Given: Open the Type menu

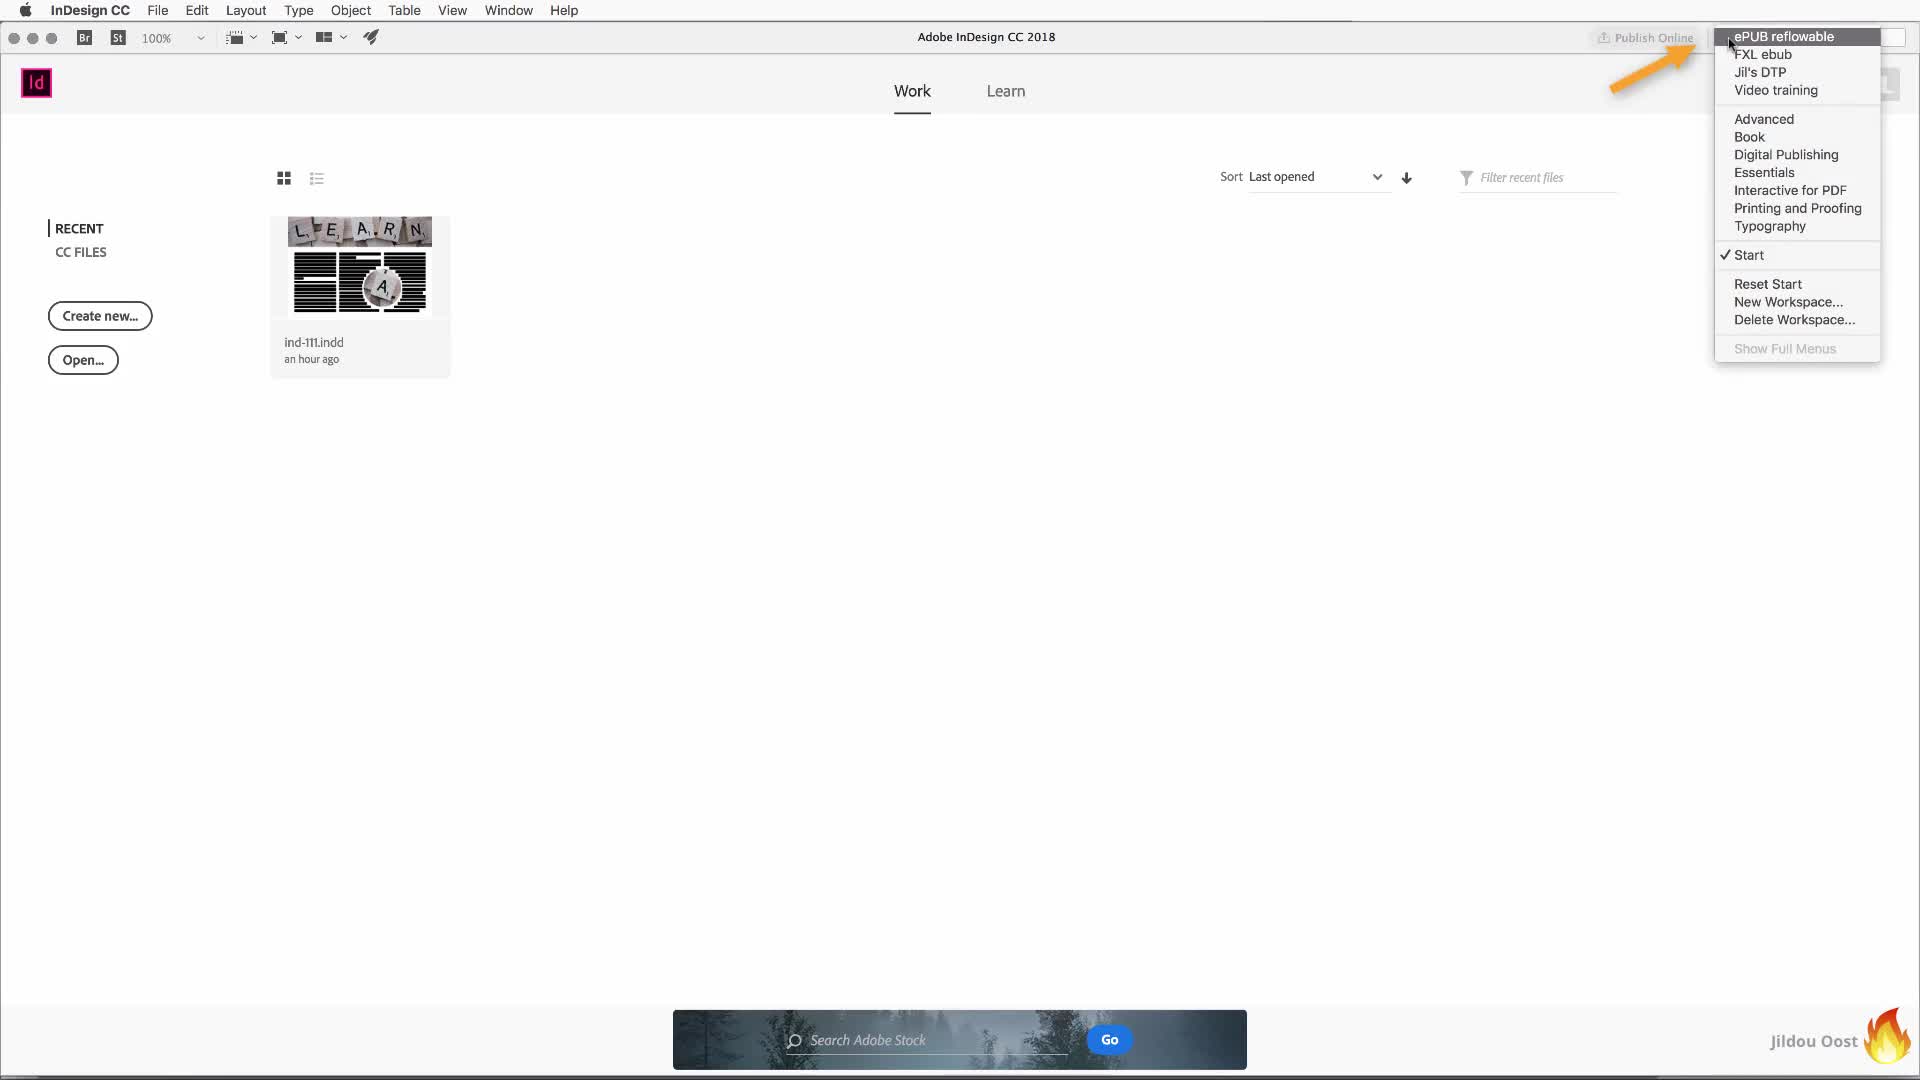Looking at the screenshot, I should [x=298, y=10].
